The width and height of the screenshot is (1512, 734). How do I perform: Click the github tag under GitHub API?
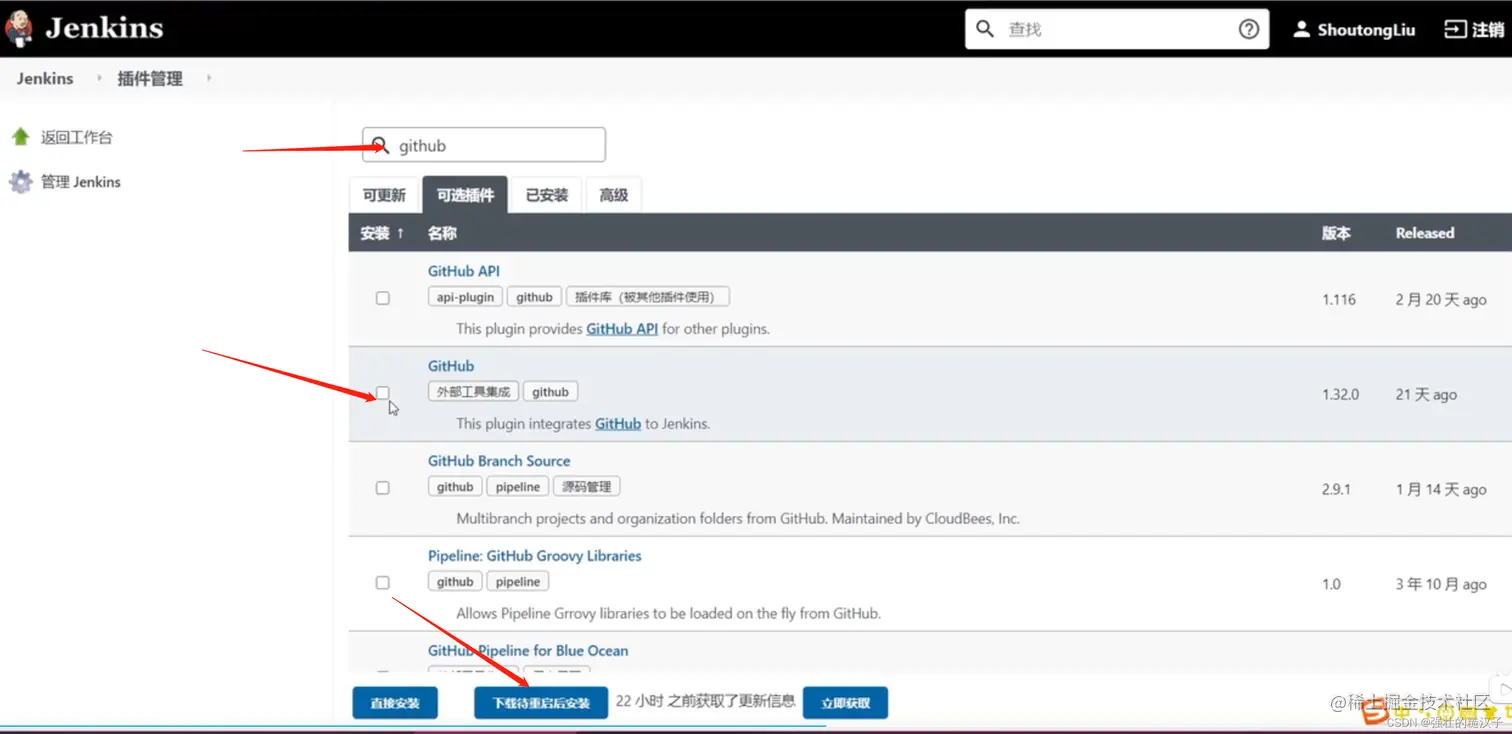[x=534, y=297]
